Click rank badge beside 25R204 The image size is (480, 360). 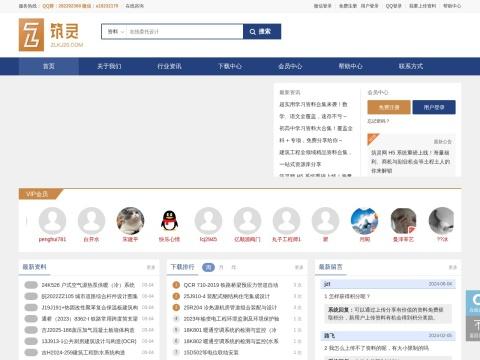point(176,307)
